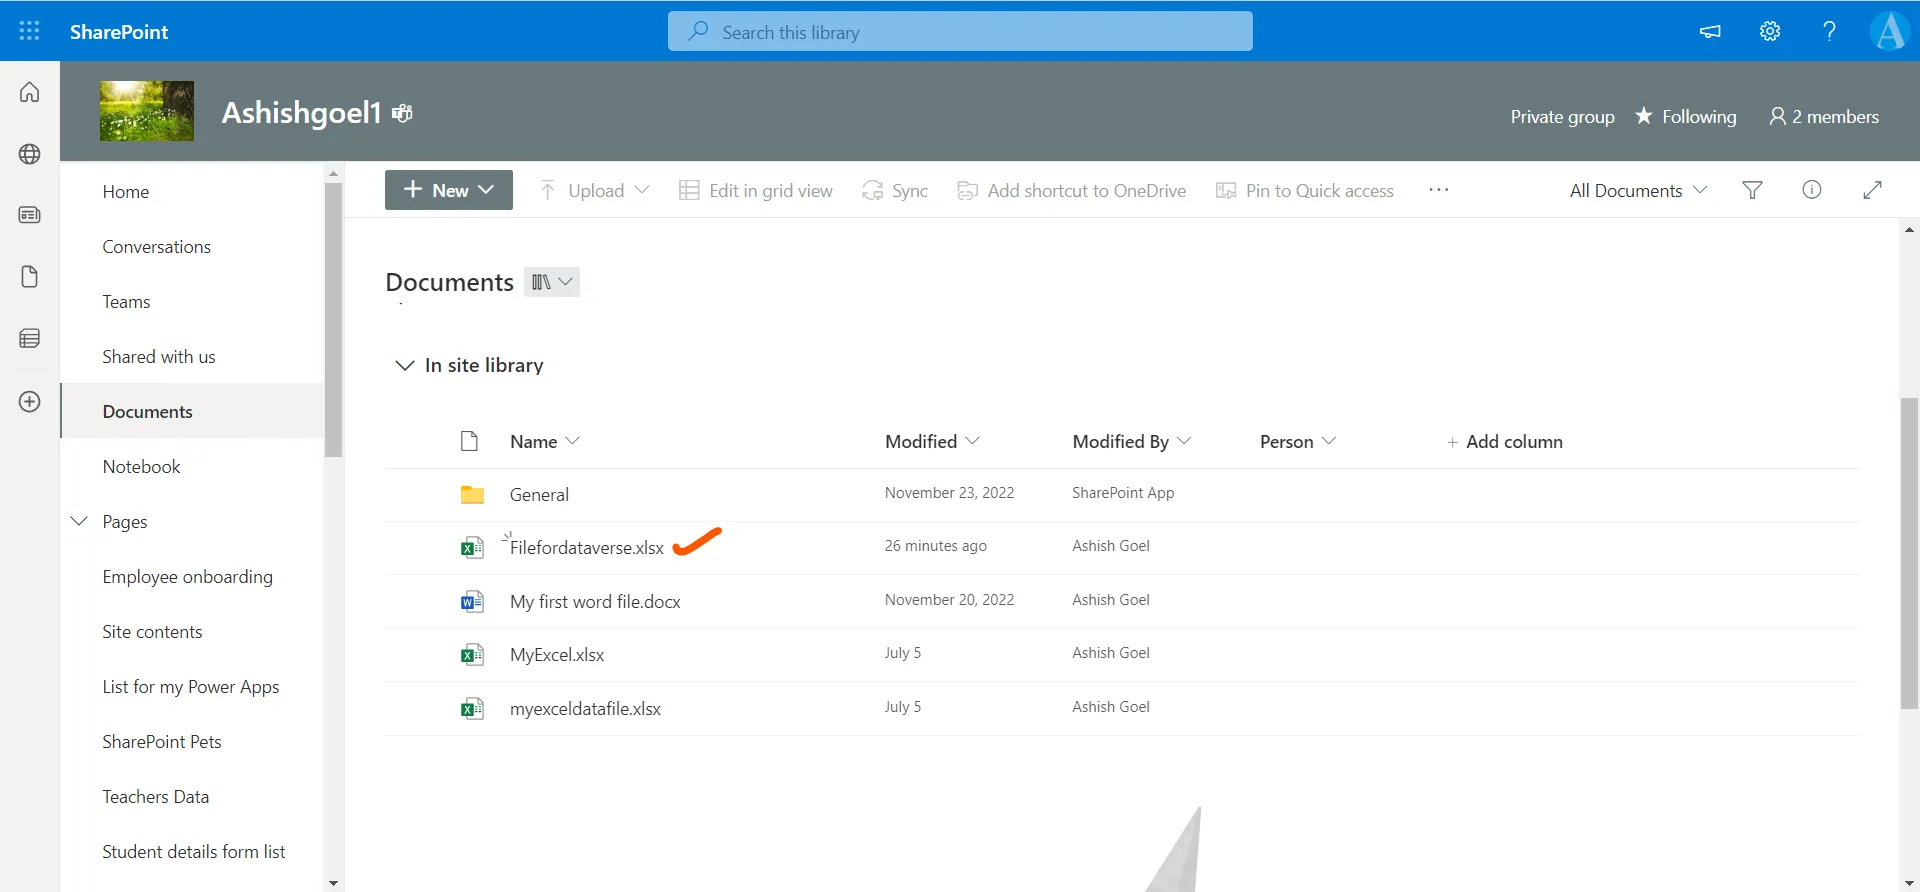Open the news icon in left rail
This screenshot has height=892, width=1920.
click(30, 215)
